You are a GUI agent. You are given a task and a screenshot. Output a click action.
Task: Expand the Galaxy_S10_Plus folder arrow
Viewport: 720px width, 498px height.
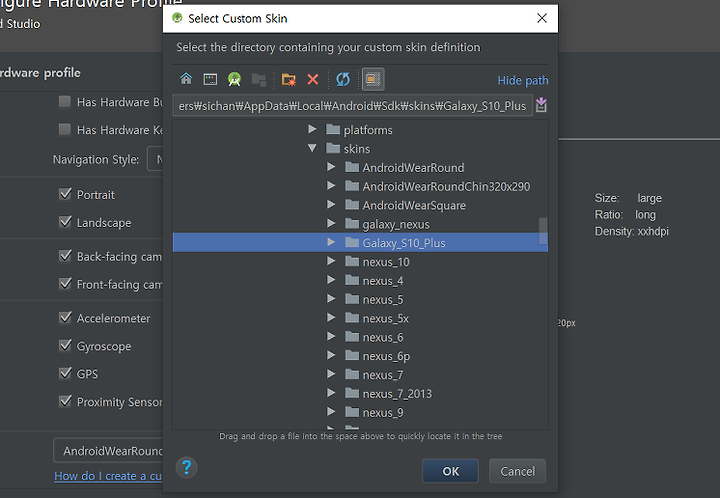331,242
